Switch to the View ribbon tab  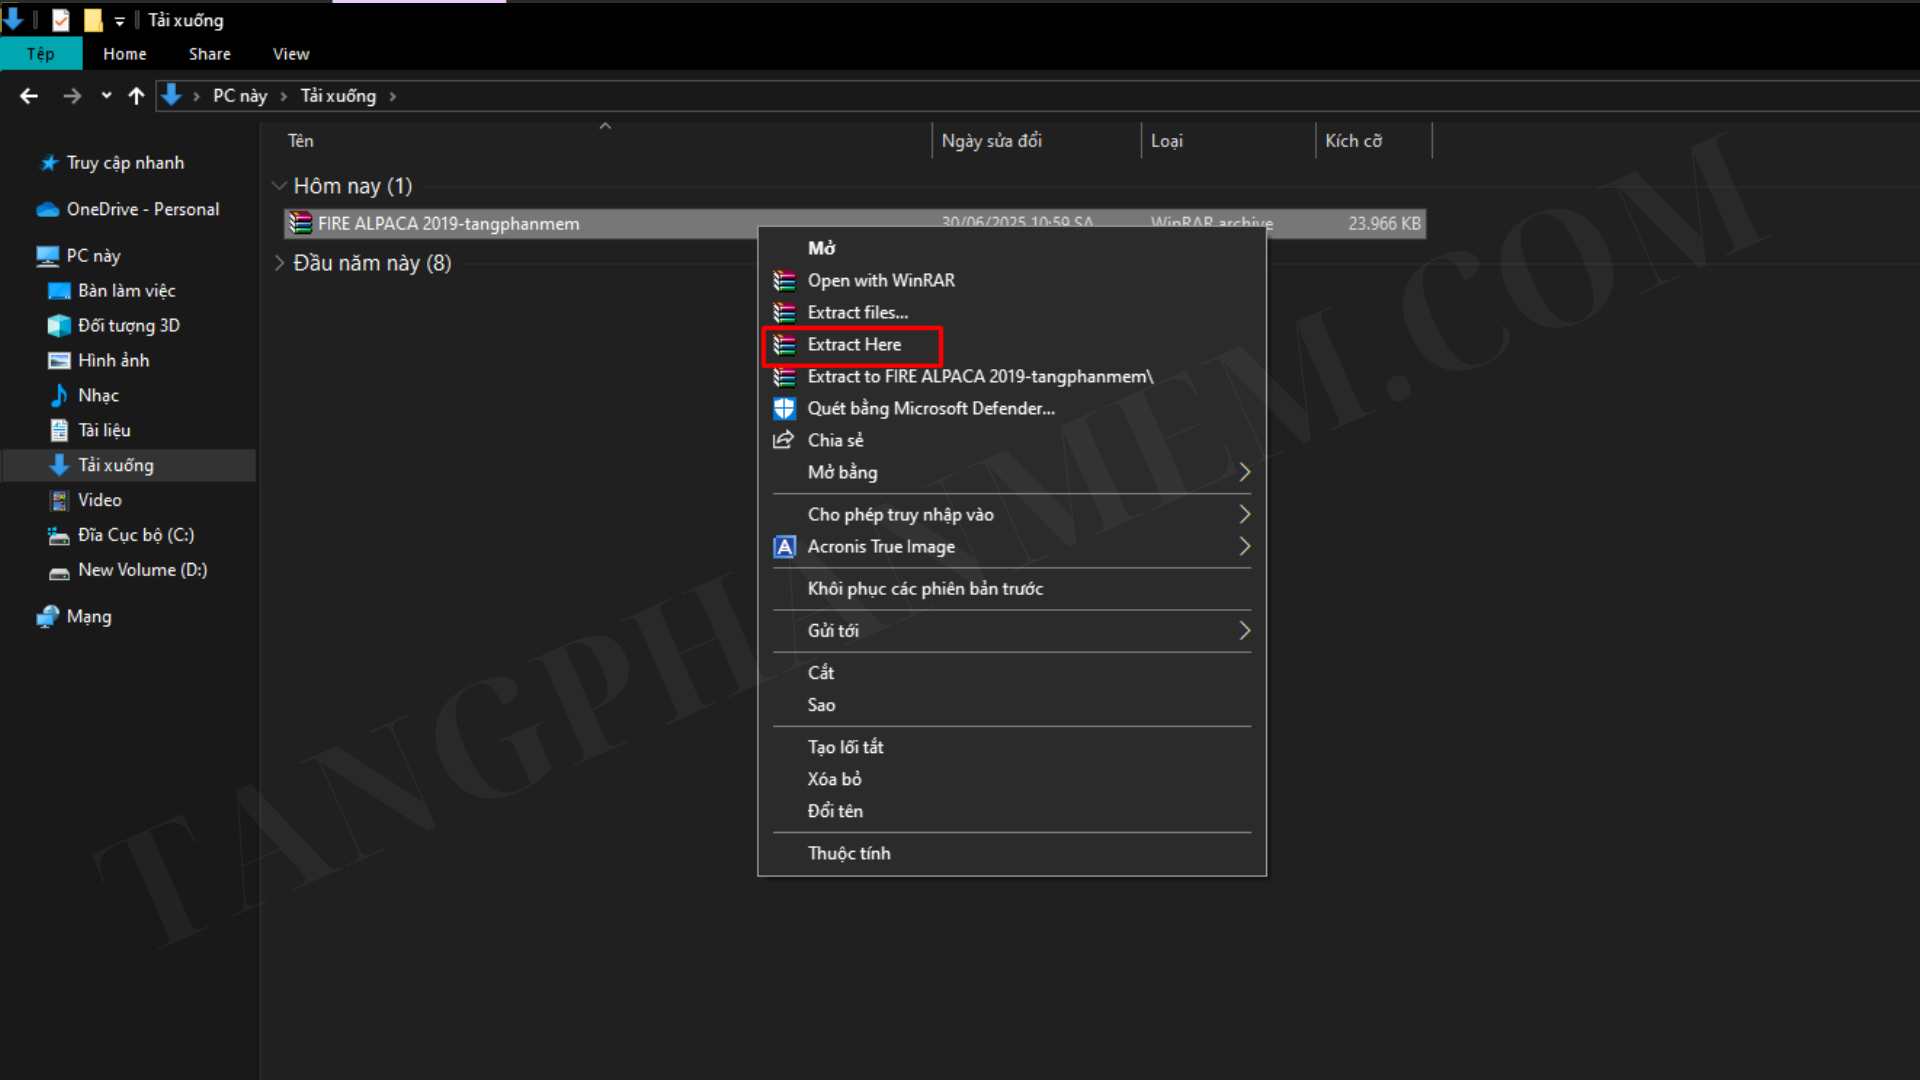coord(291,54)
